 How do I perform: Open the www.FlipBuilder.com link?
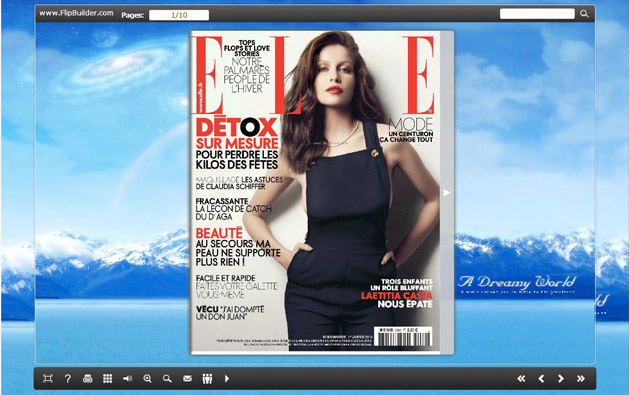pyautogui.click(x=76, y=13)
